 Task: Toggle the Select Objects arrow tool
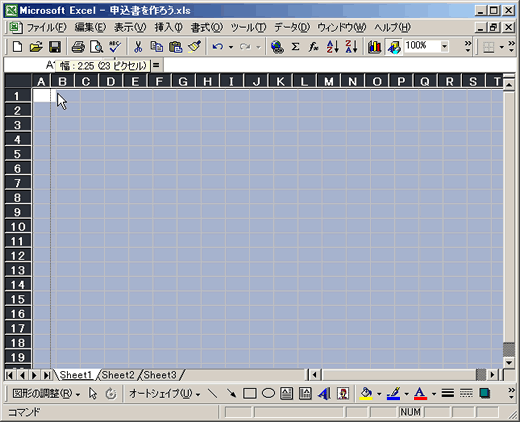click(93, 394)
